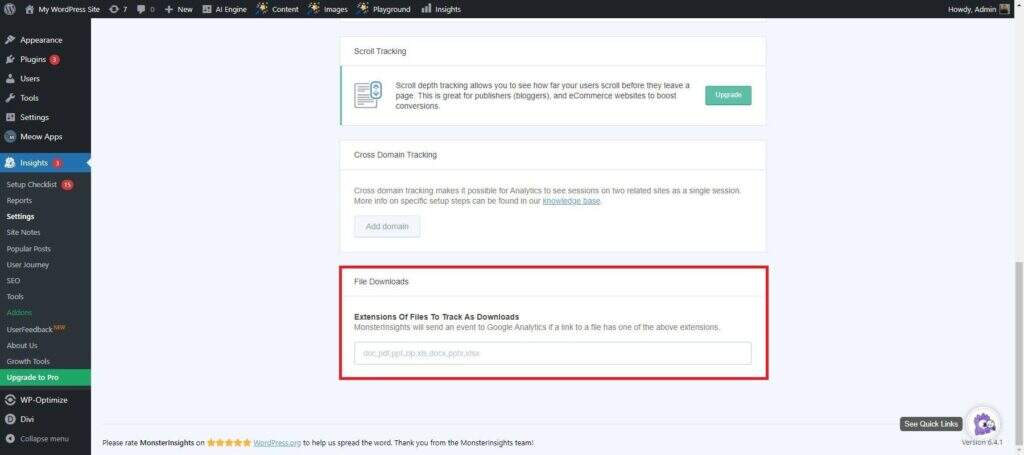
Task: Open the User Journey submenu
Action: coord(27,264)
